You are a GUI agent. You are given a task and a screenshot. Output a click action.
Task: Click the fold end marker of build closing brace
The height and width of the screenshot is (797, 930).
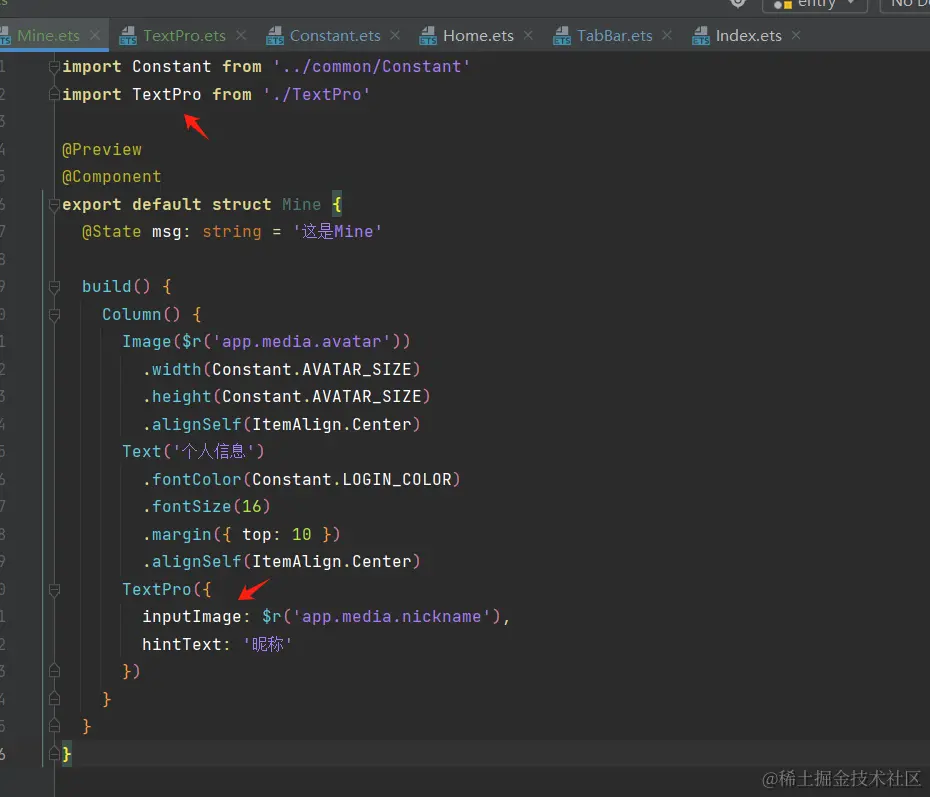point(54,726)
